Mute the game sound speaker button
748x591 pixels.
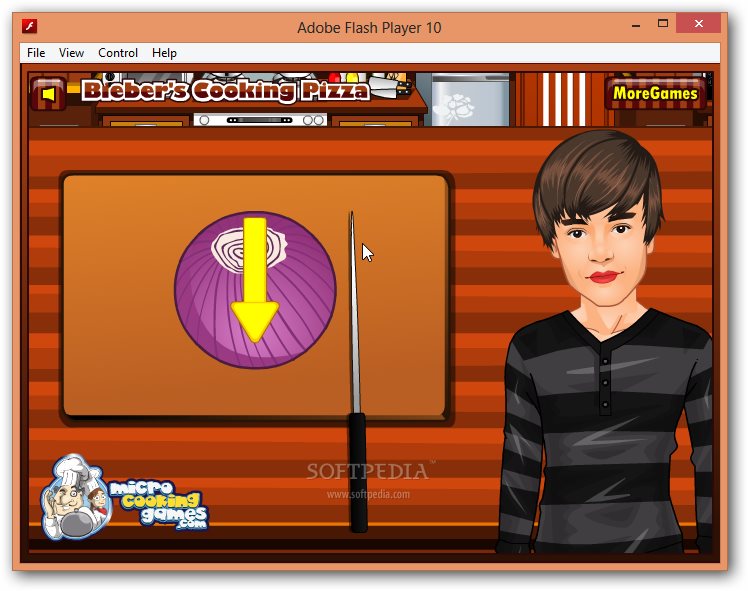point(48,94)
